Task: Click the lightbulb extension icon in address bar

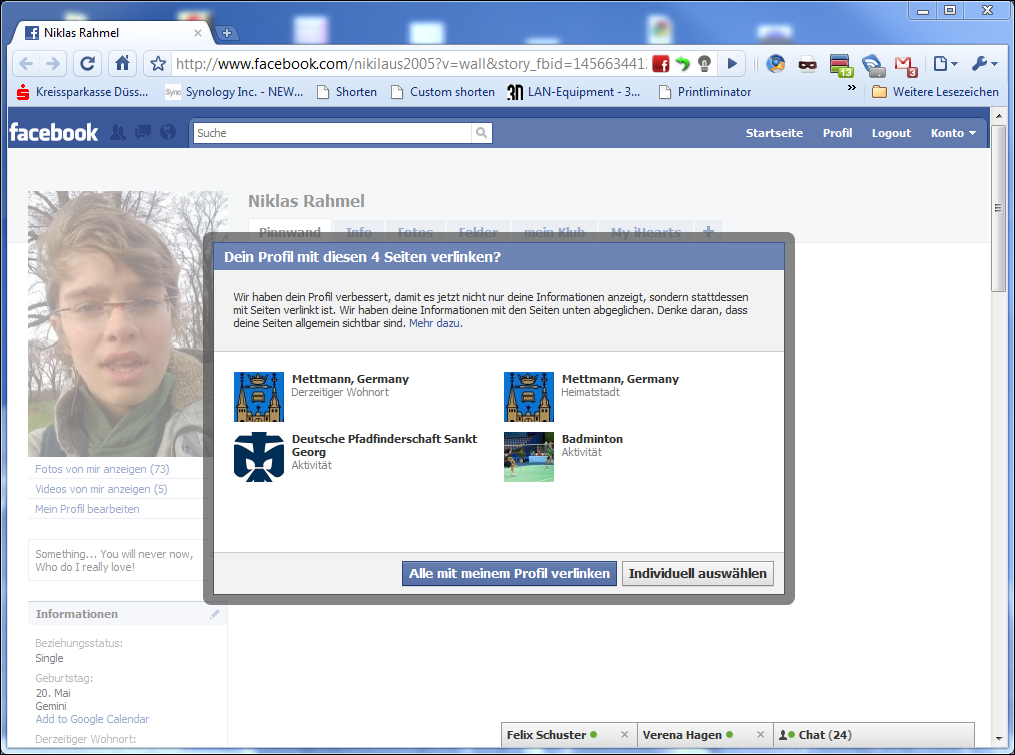Action: [x=704, y=63]
